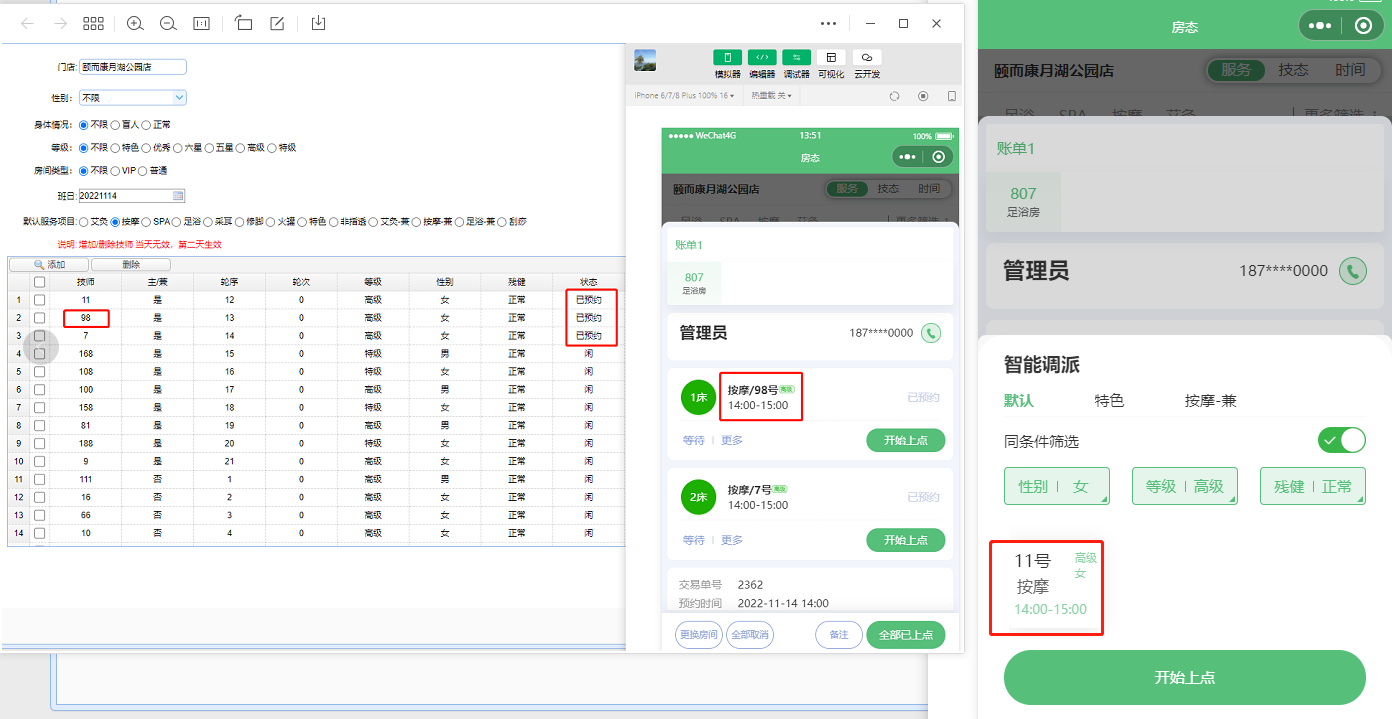This screenshot has width=1392, height=719.
Task: Click the 更换房间 button
Action: pyautogui.click(x=699, y=635)
